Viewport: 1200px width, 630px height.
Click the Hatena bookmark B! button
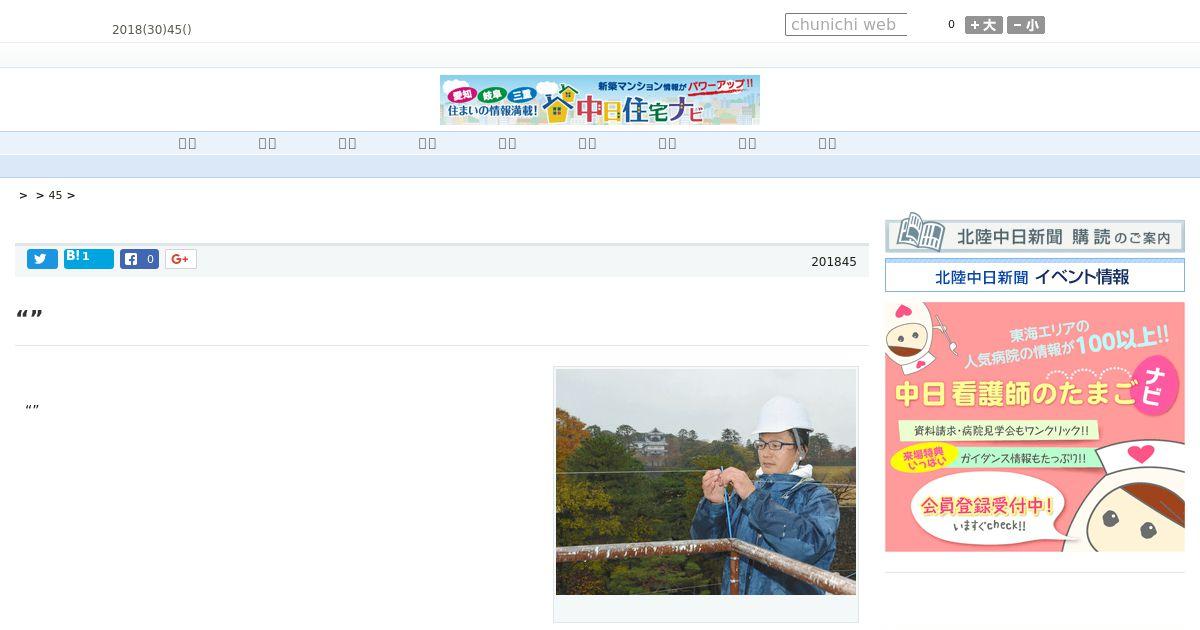89,259
